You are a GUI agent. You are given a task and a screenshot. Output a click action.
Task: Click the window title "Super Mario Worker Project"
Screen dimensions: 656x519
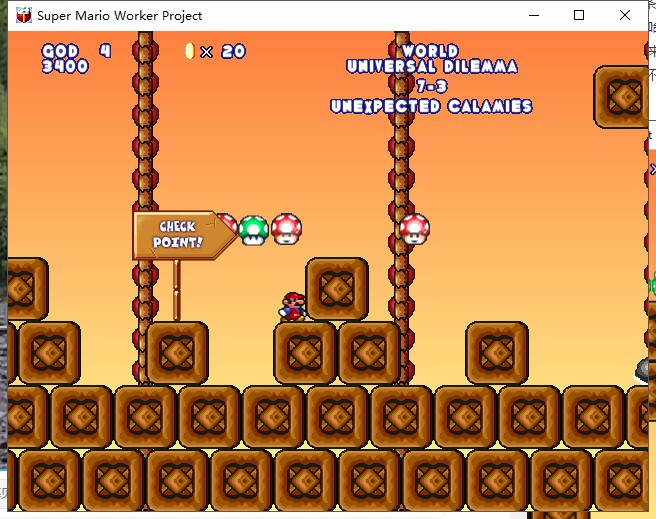coord(120,15)
